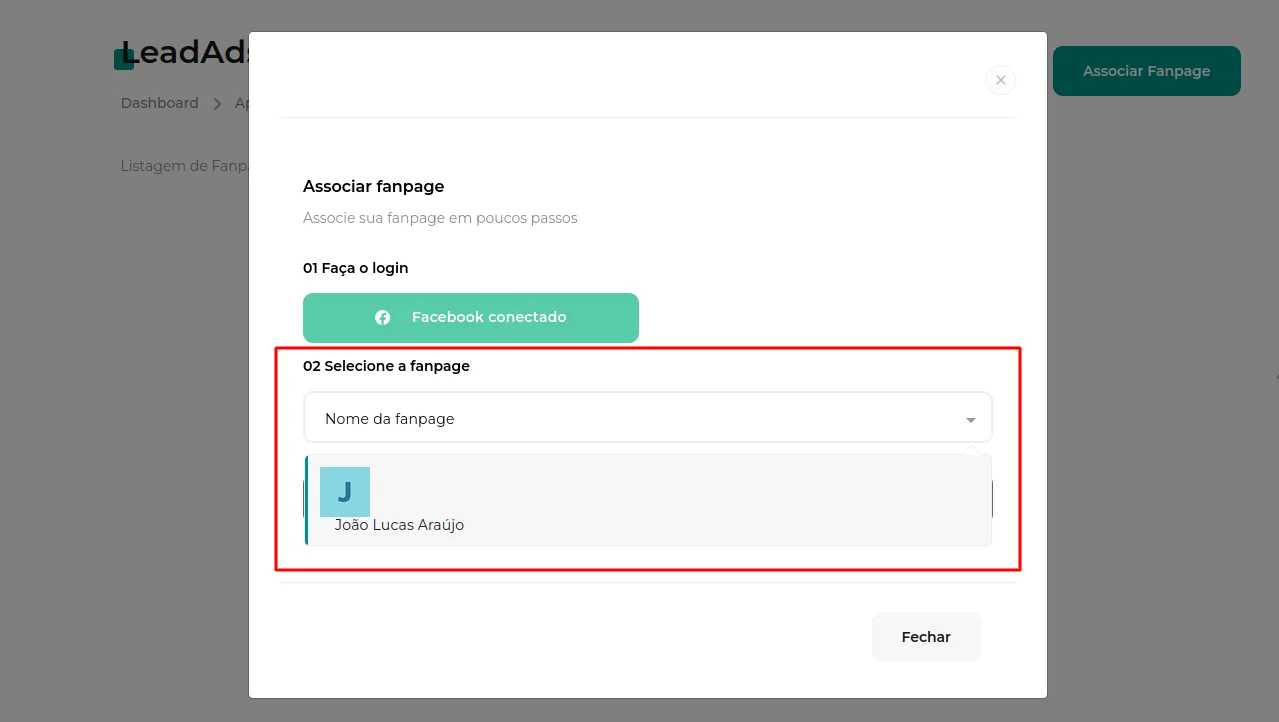
Task: Click the Facebook conectado button
Action: (471, 318)
